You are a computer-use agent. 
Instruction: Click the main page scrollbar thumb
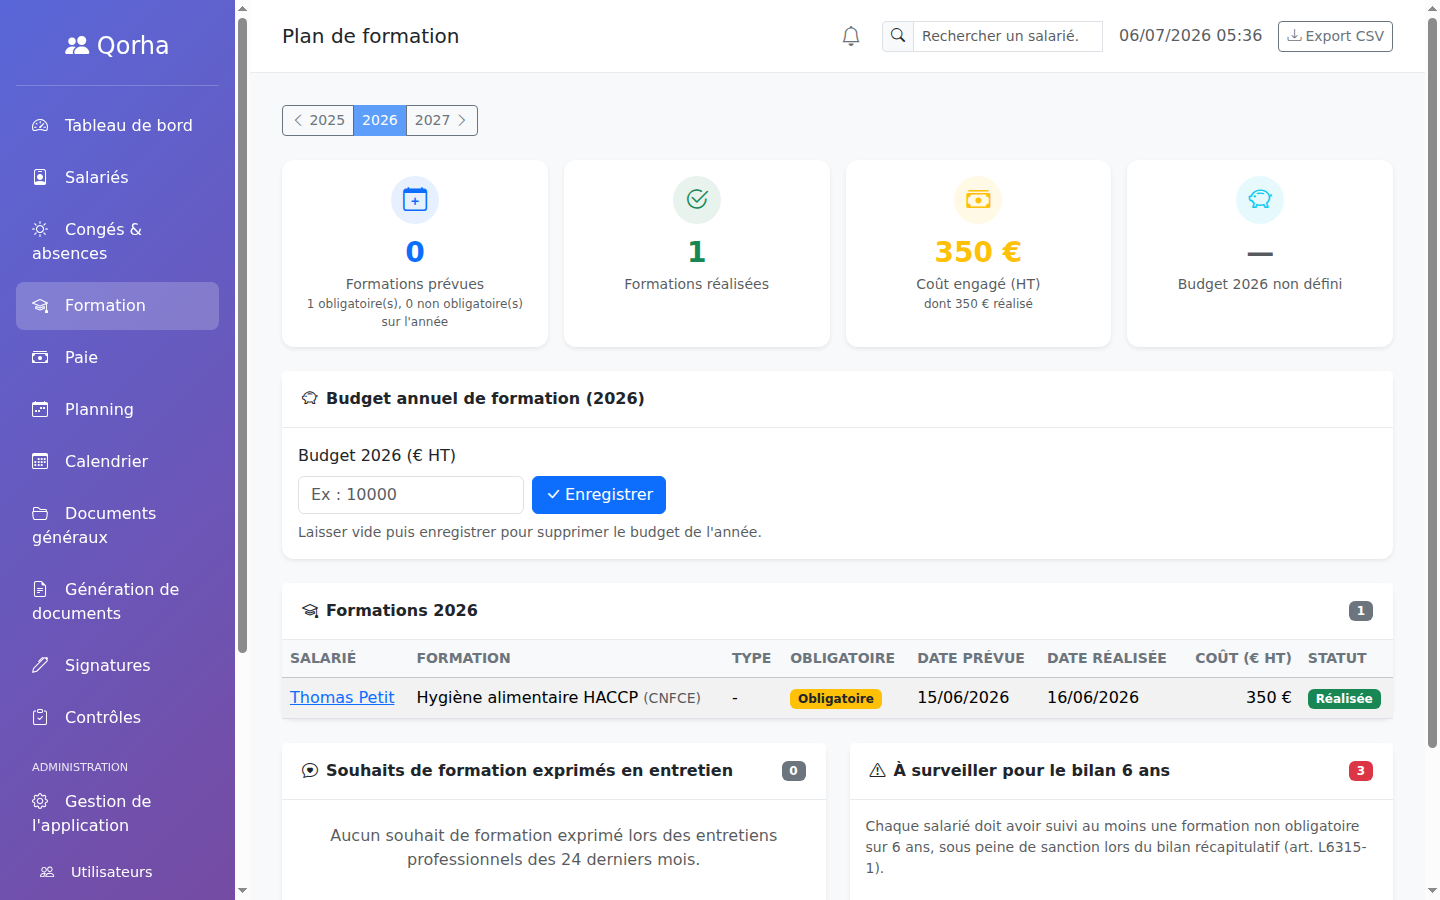click(x=1432, y=383)
